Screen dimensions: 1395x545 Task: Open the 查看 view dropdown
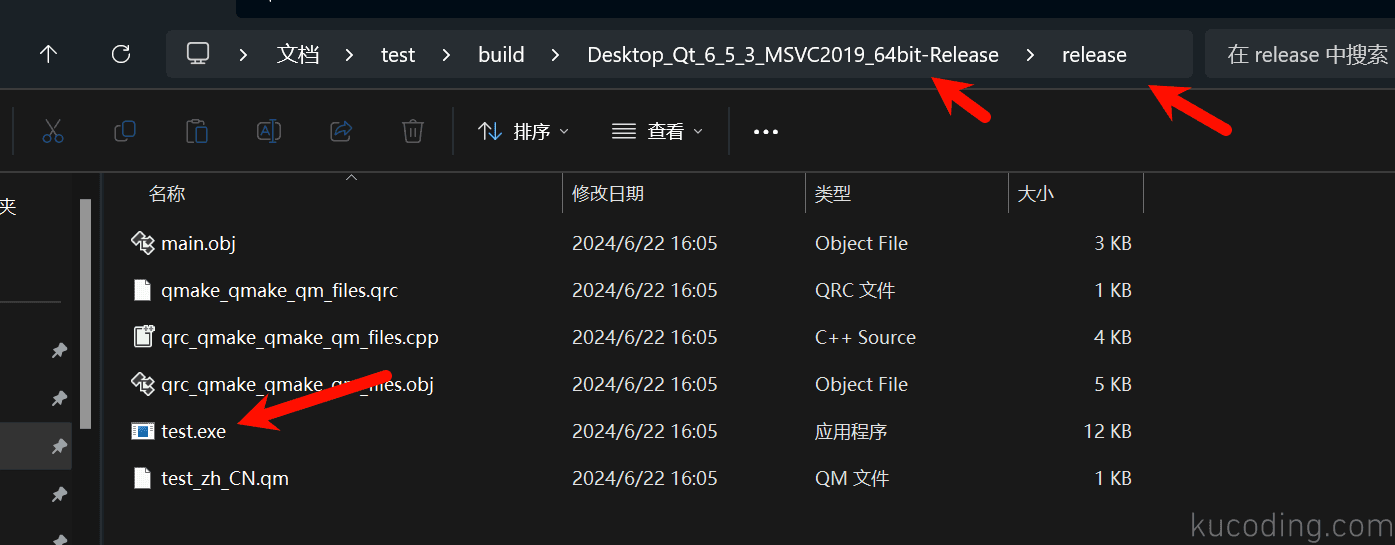coord(657,131)
